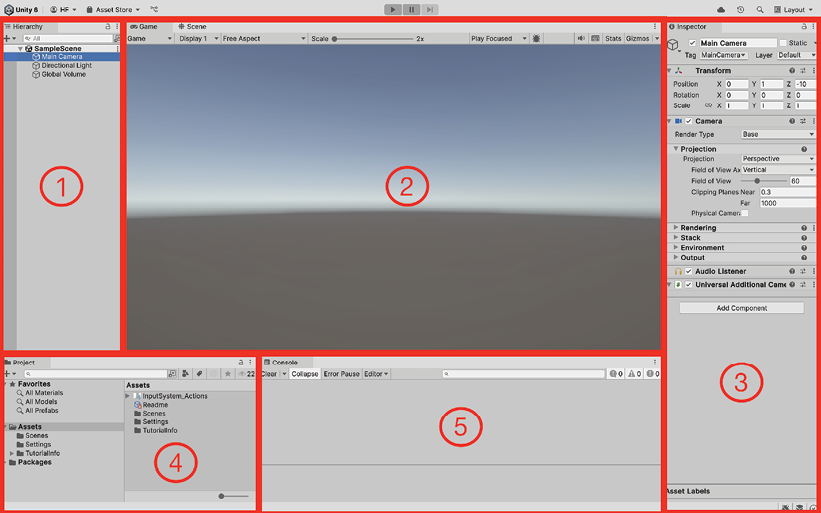The image size is (821, 513).
Task: Click the Step frame button
Action: click(x=429, y=9)
